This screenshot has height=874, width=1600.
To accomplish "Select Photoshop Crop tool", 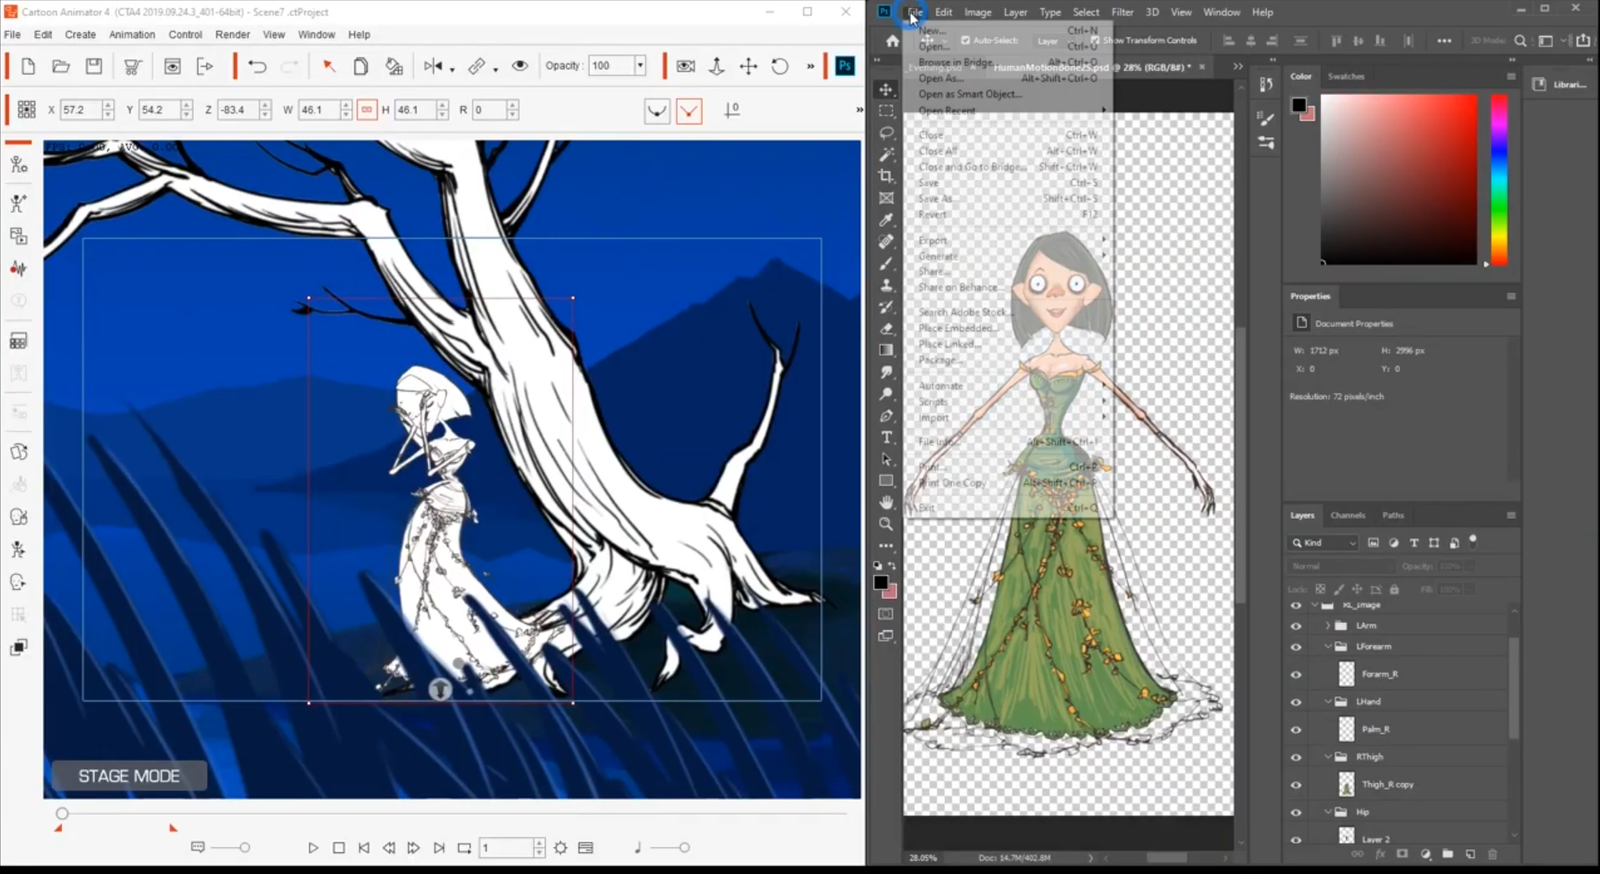I will coord(886,176).
